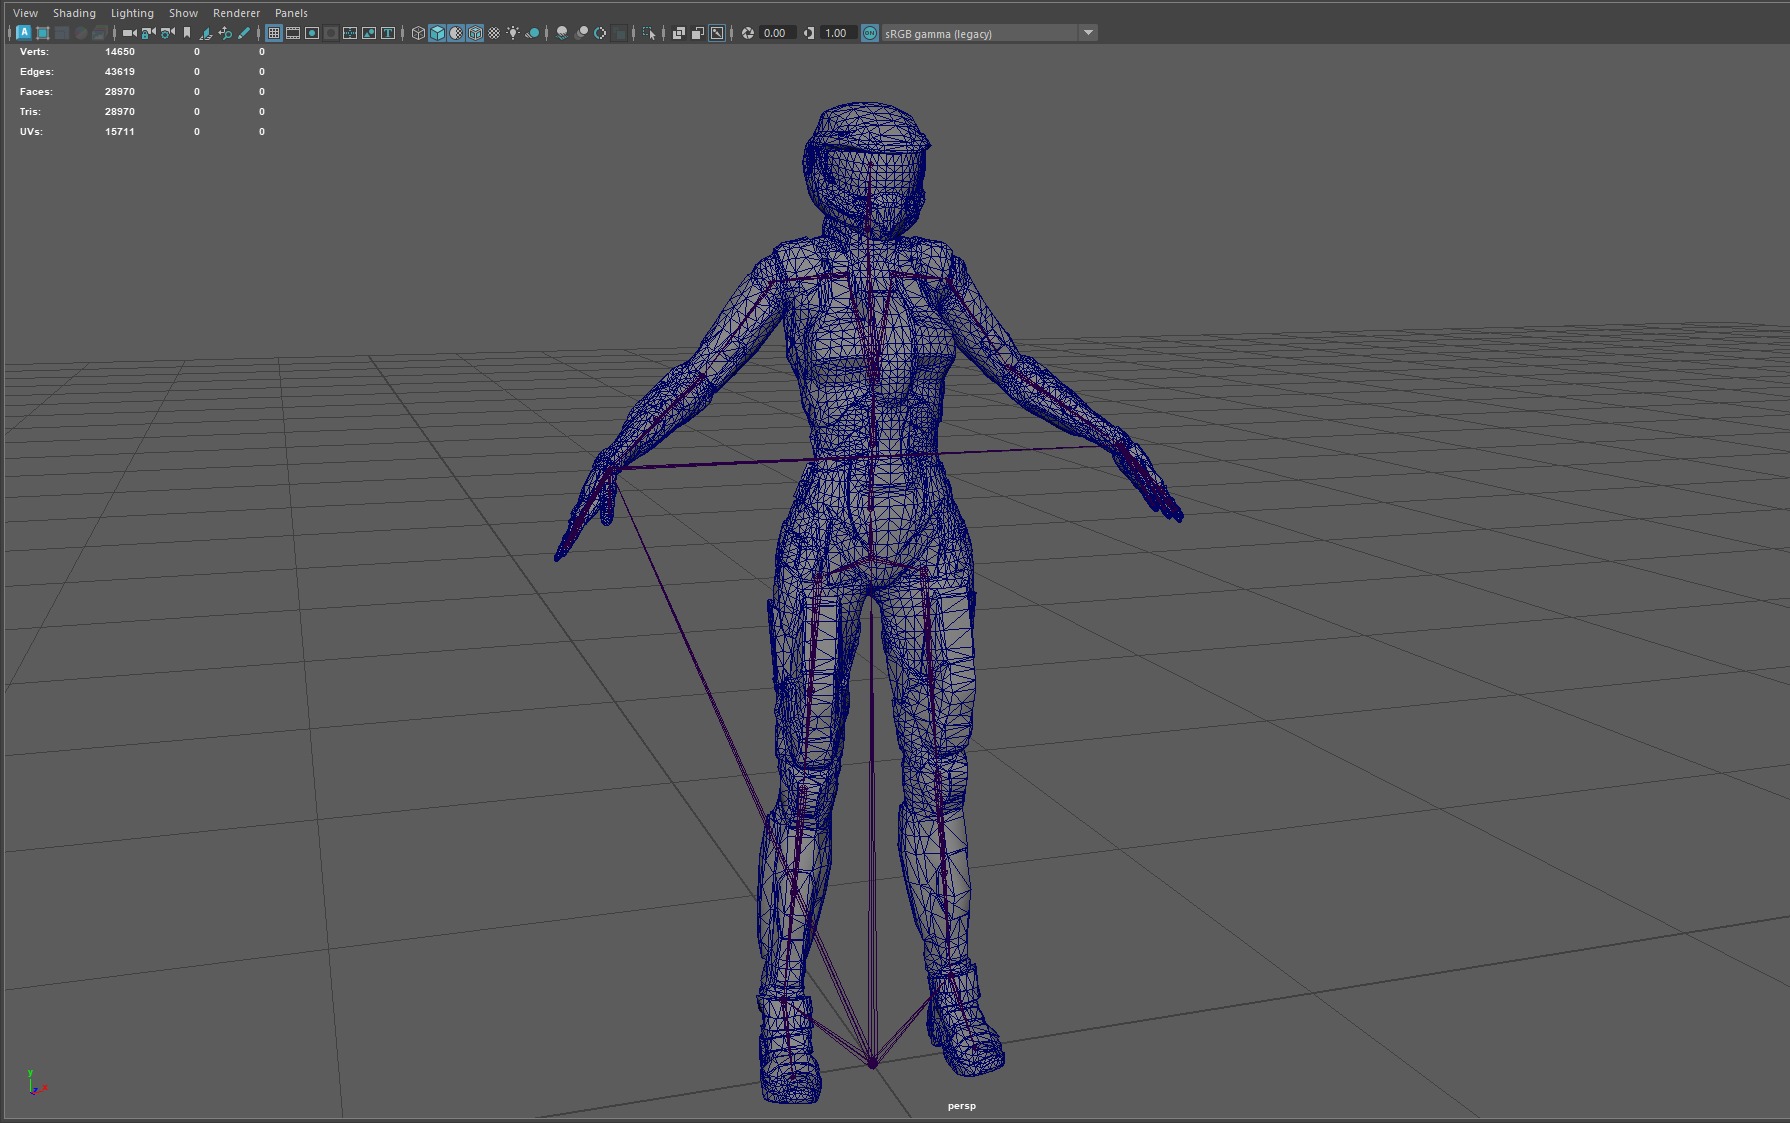This screenshot has width=1790, height=1123.
Task: Click the dimmed Gate Mask icon
Action: tap(331, 33)
